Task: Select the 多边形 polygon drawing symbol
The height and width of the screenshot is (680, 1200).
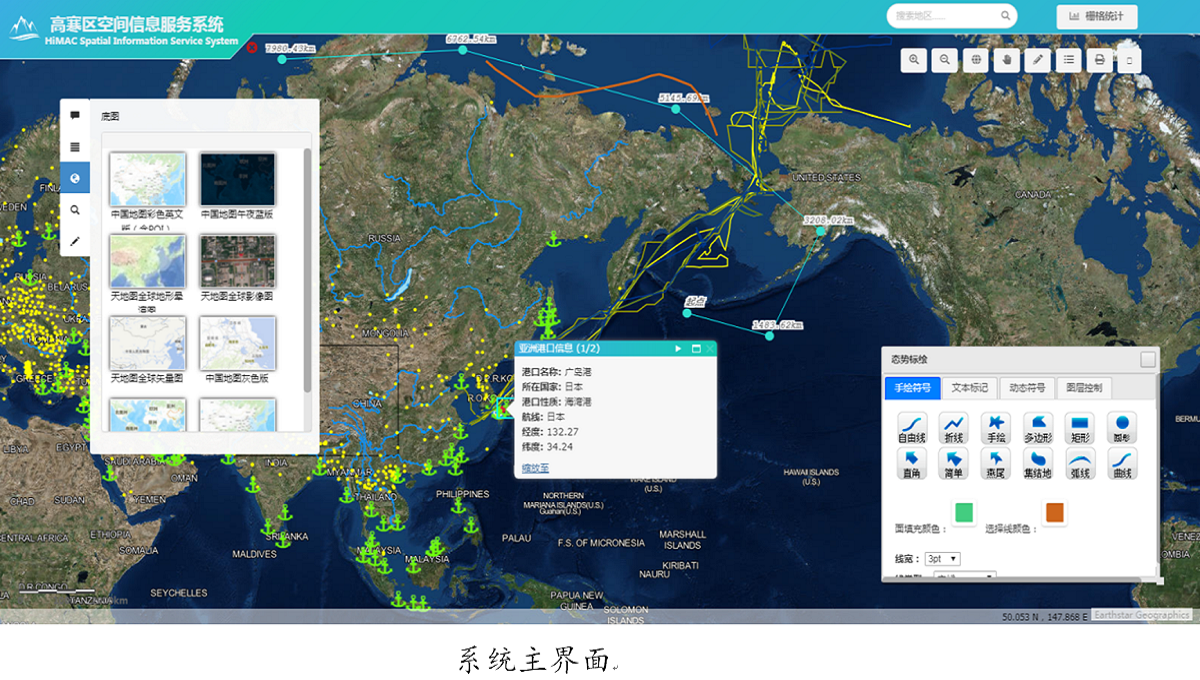Action: tap(1037, 427)
